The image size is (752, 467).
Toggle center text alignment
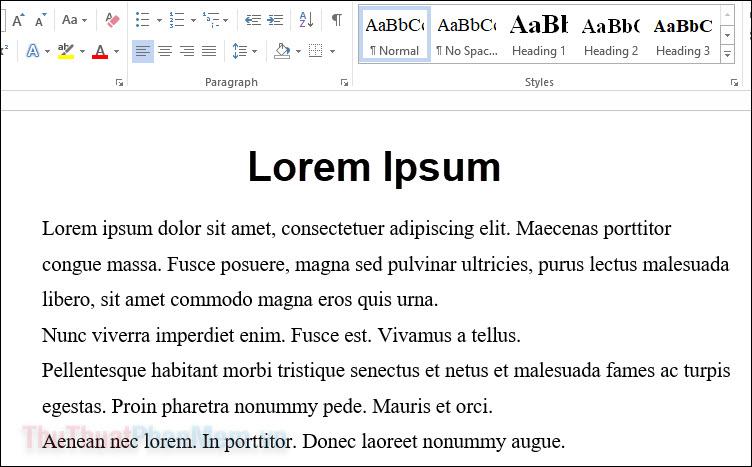point(165,51)
